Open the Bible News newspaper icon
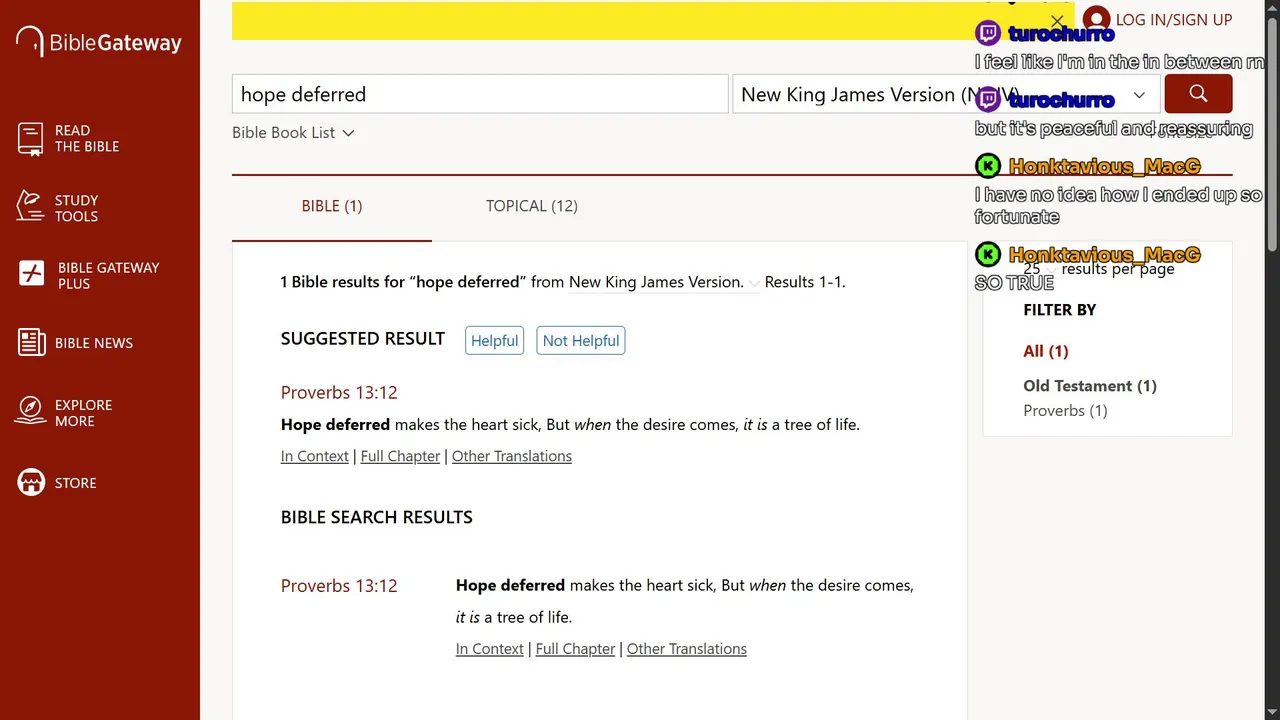 coord(31,342)
